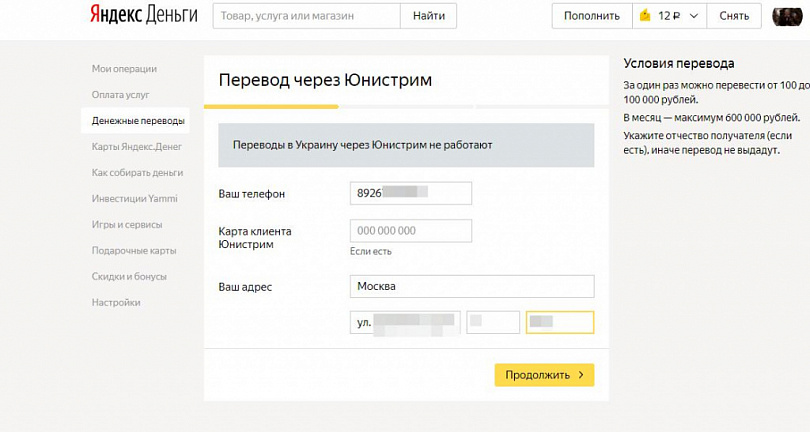Viewport: 810px width, 432px height.
Task: Click the heading 'Перевод через Юнистрим'
Action: click(x=325, y=80)
